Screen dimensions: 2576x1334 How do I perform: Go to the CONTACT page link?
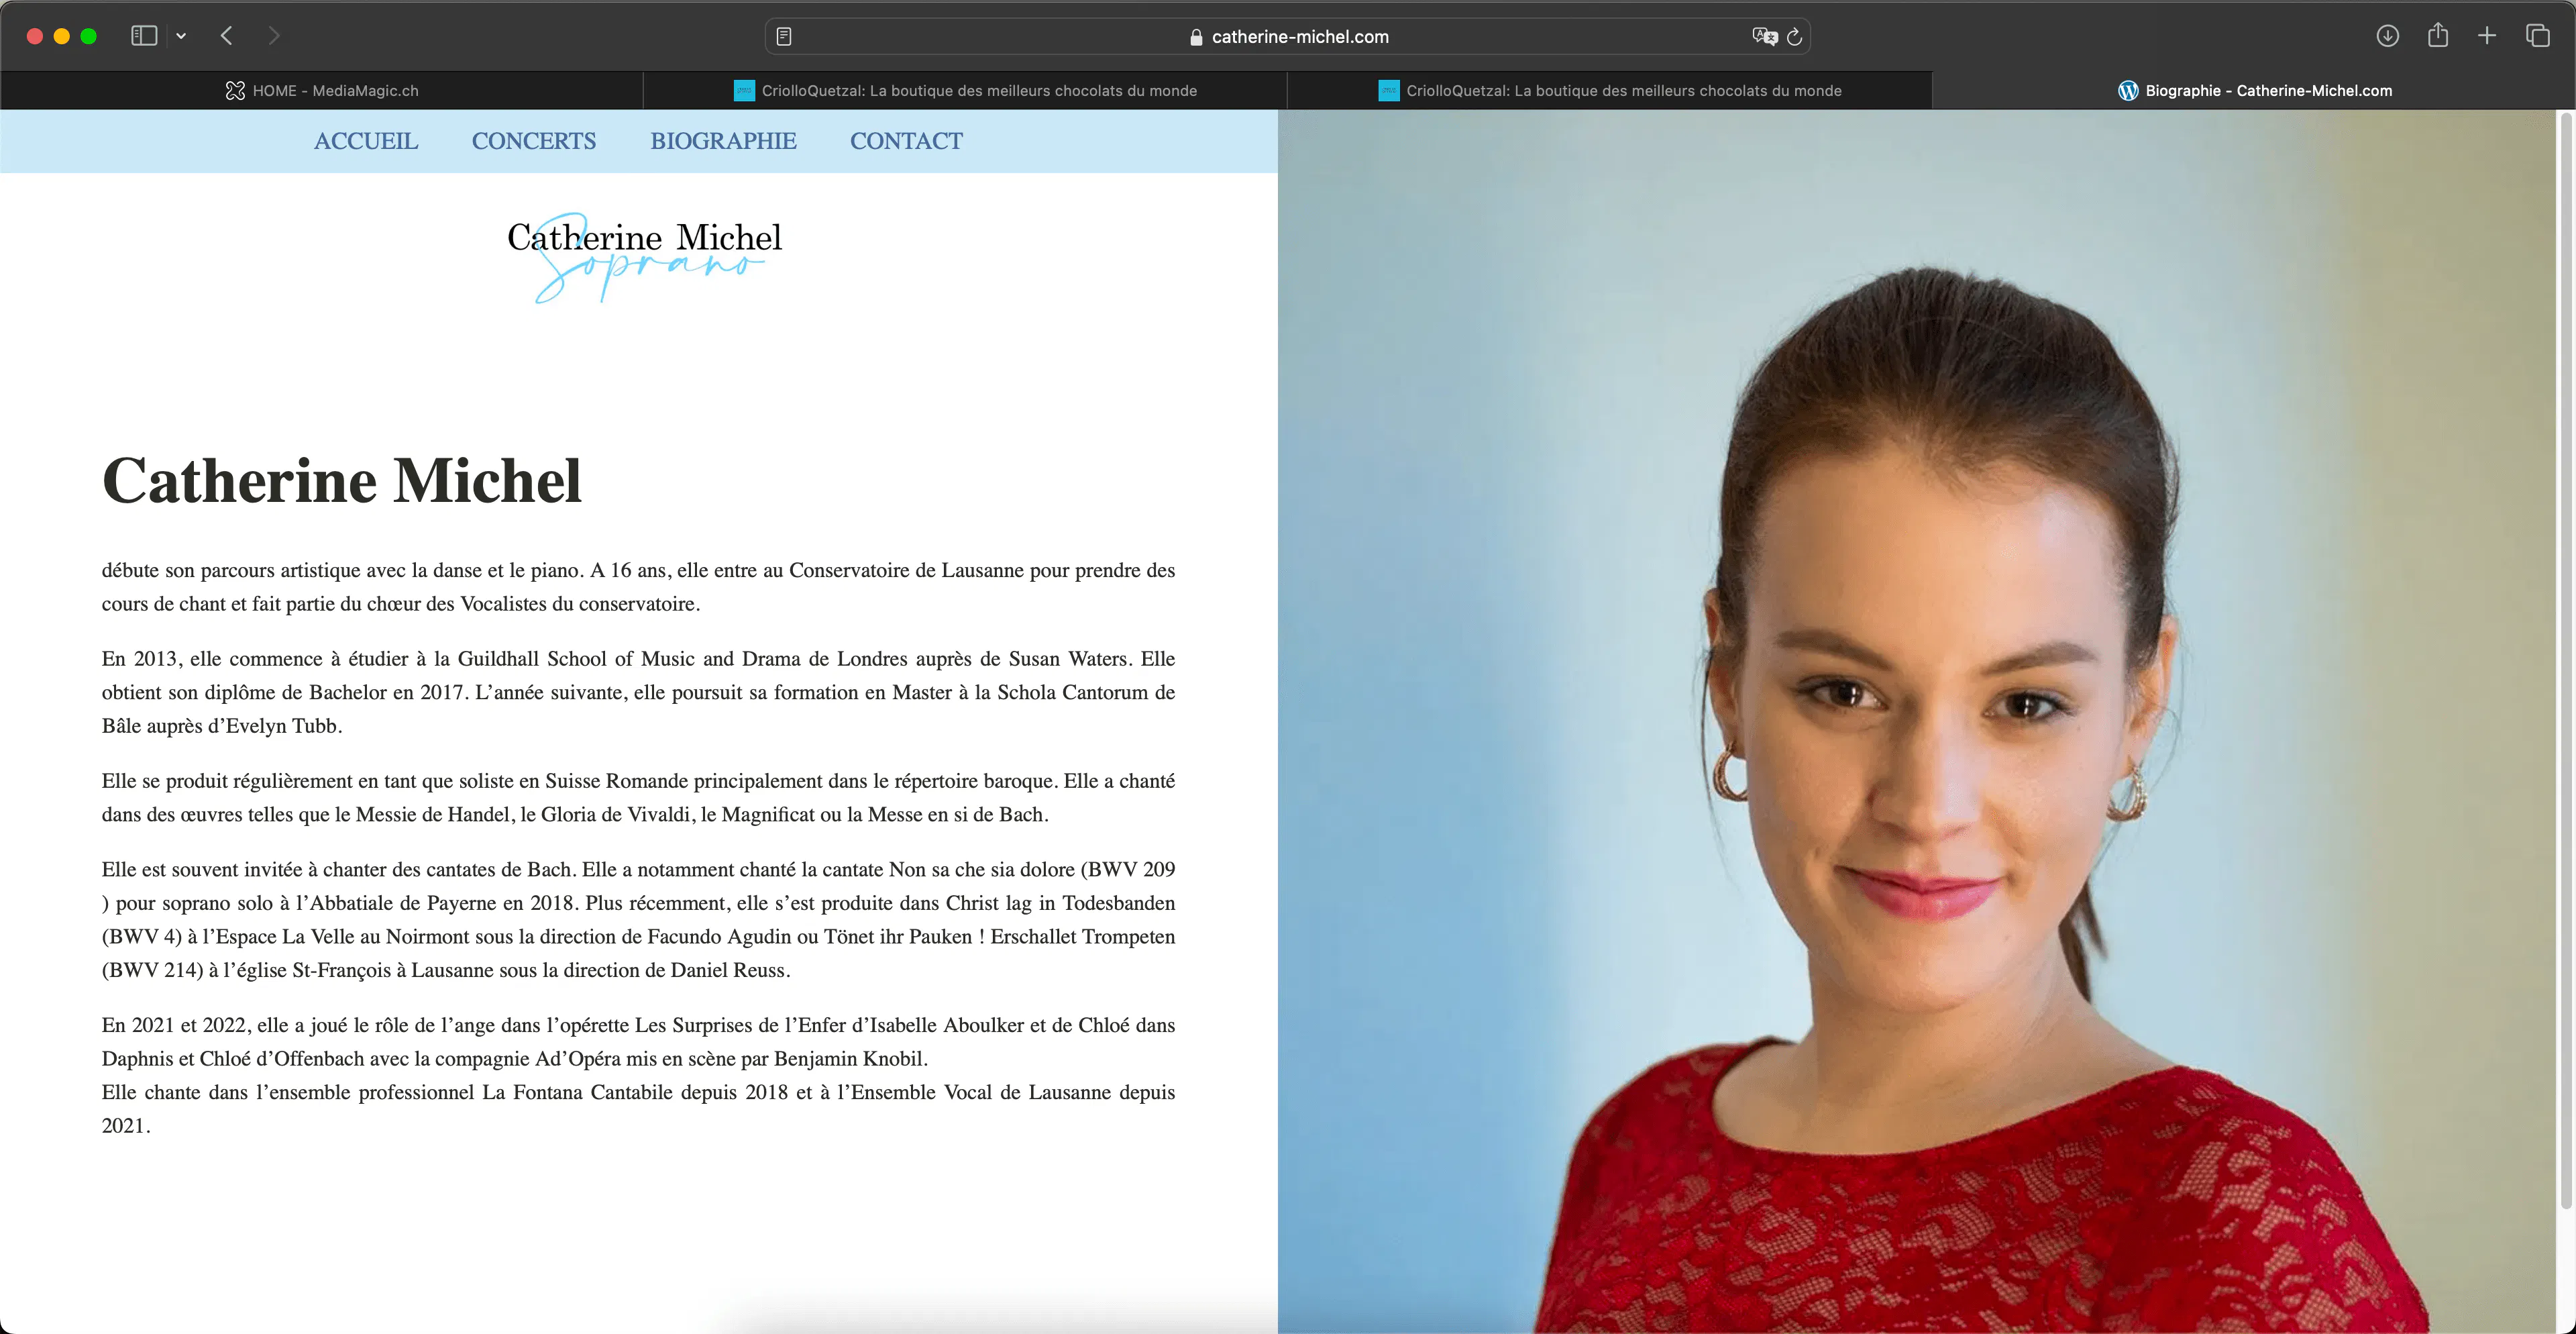coord(906,141)
